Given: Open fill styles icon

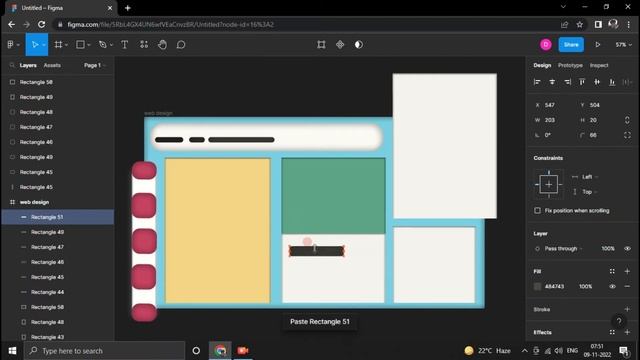Looking at the screenshot, I should point(612,271).
